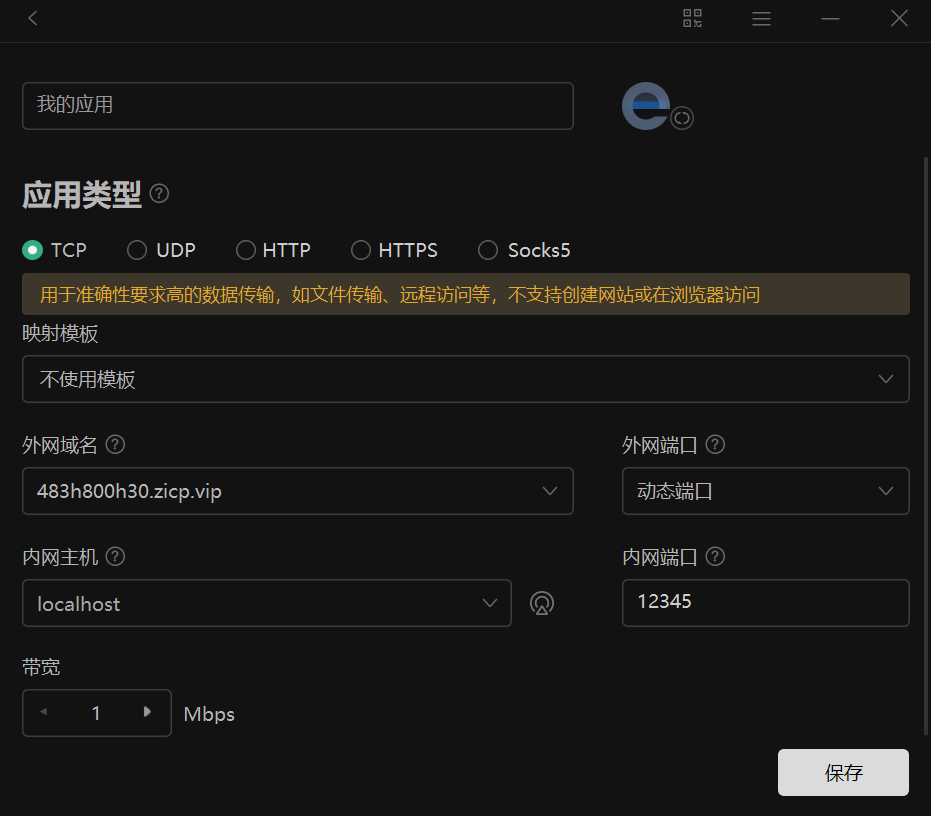Open the hamburger menu icon
Viewport: 931px width, 816px height.
(x=761, y=19)
